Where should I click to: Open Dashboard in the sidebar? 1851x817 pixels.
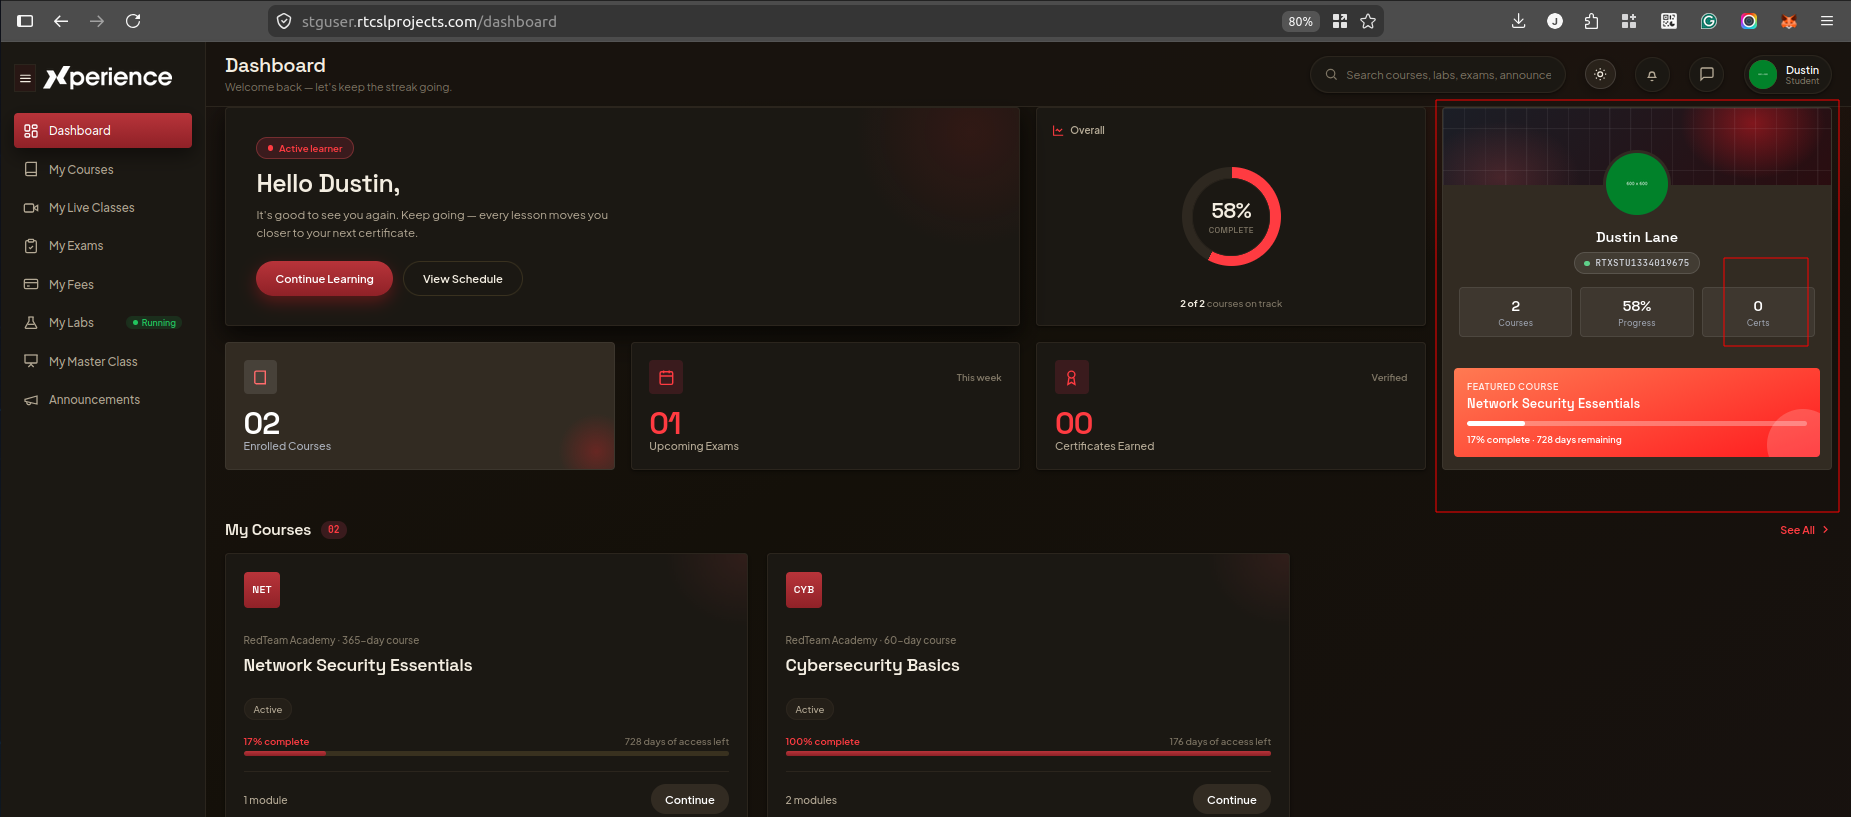103,131
